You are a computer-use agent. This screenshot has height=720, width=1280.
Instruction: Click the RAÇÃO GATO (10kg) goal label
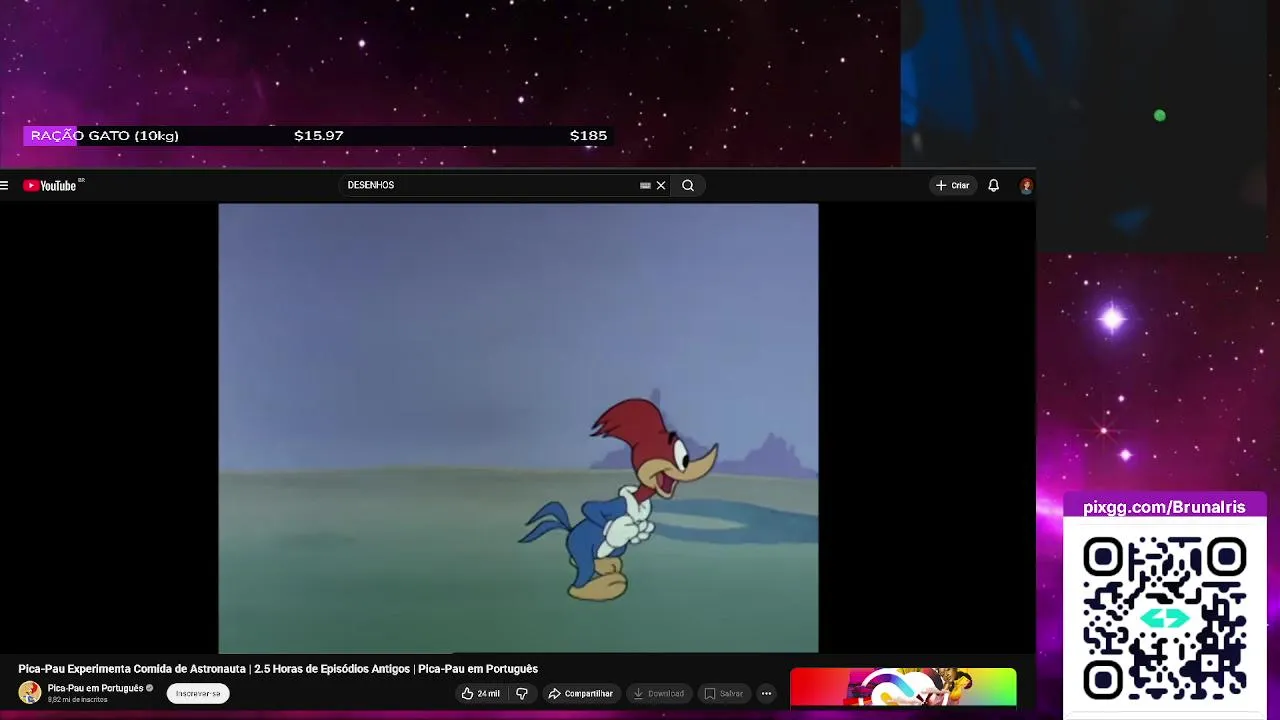tap(105, 136)
